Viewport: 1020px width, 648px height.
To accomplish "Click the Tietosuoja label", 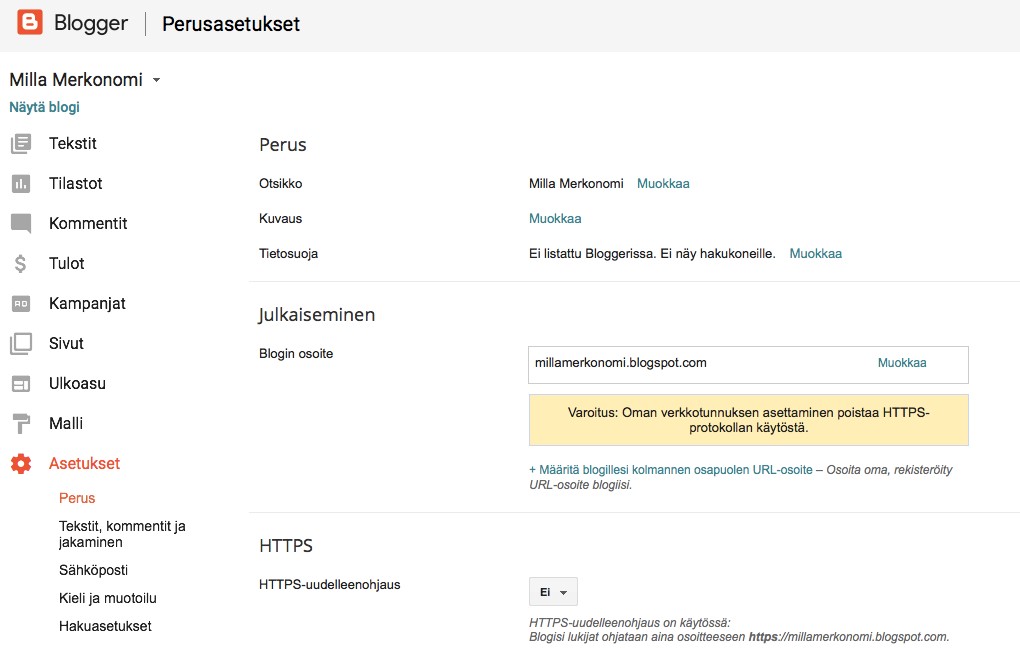I will [288, 254].
